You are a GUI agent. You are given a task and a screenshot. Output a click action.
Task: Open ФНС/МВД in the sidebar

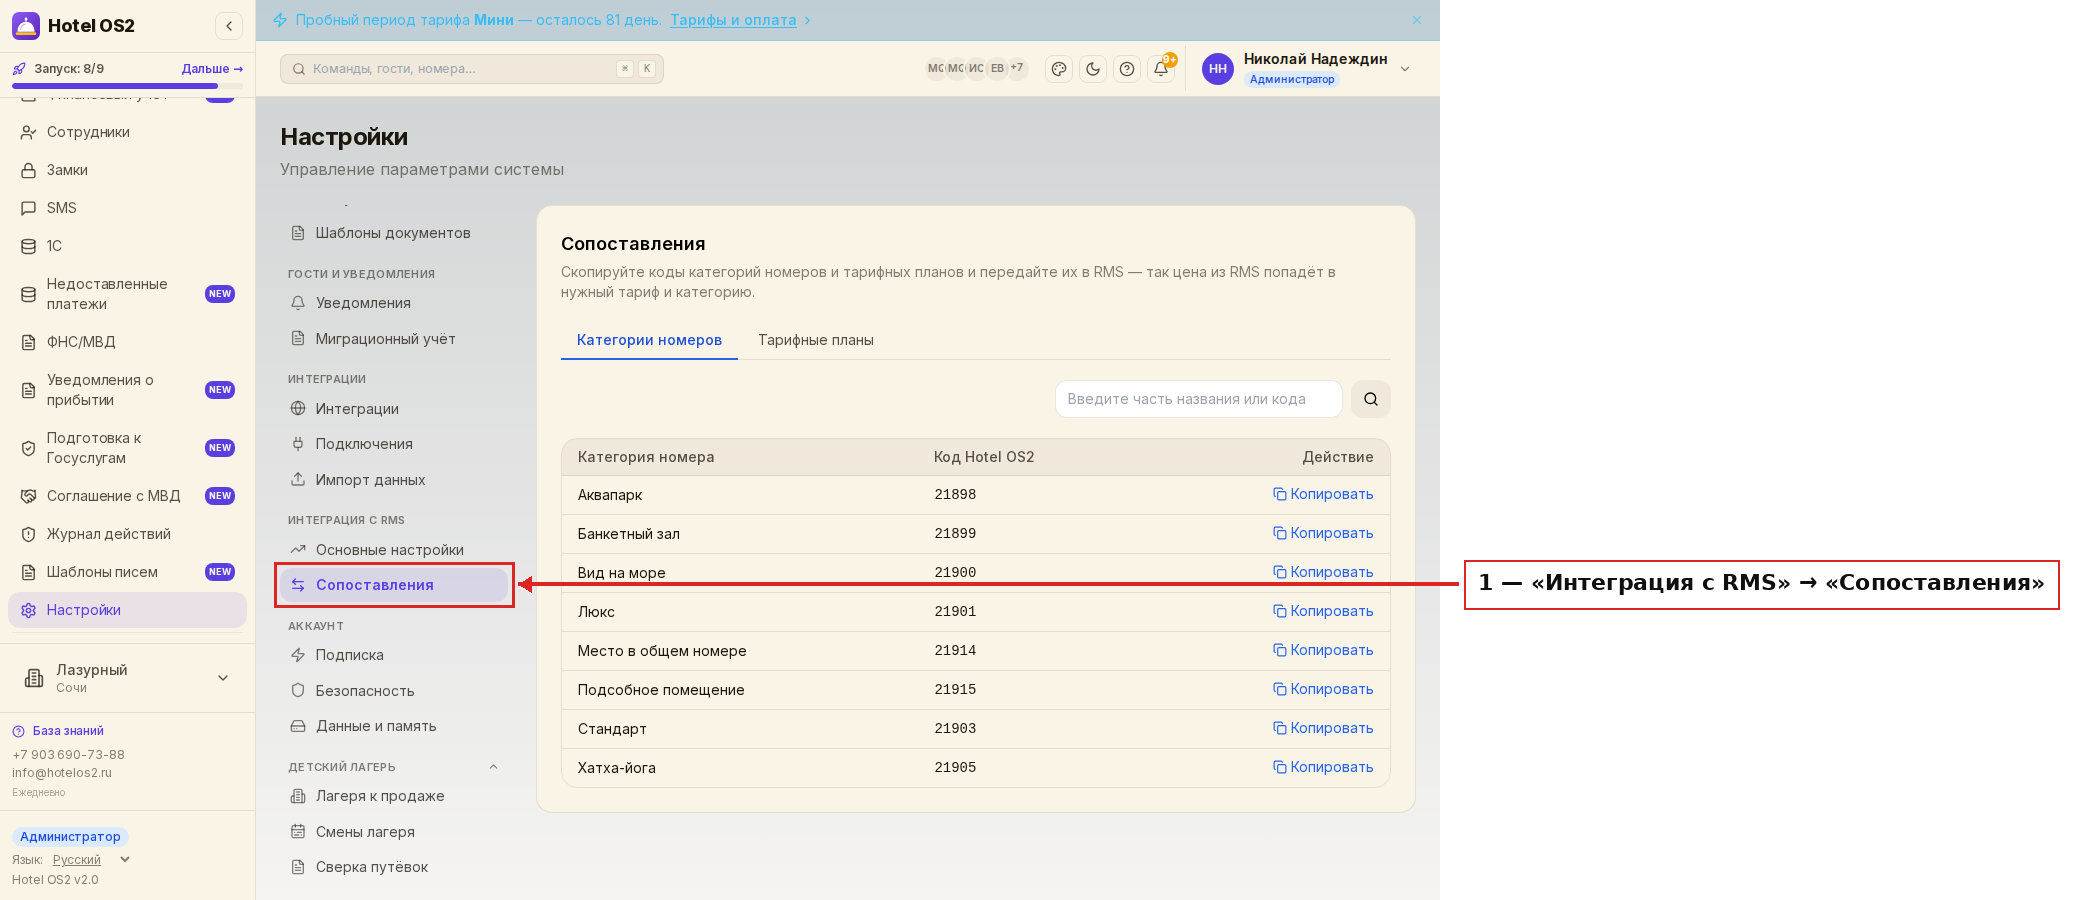click(128, 342)
